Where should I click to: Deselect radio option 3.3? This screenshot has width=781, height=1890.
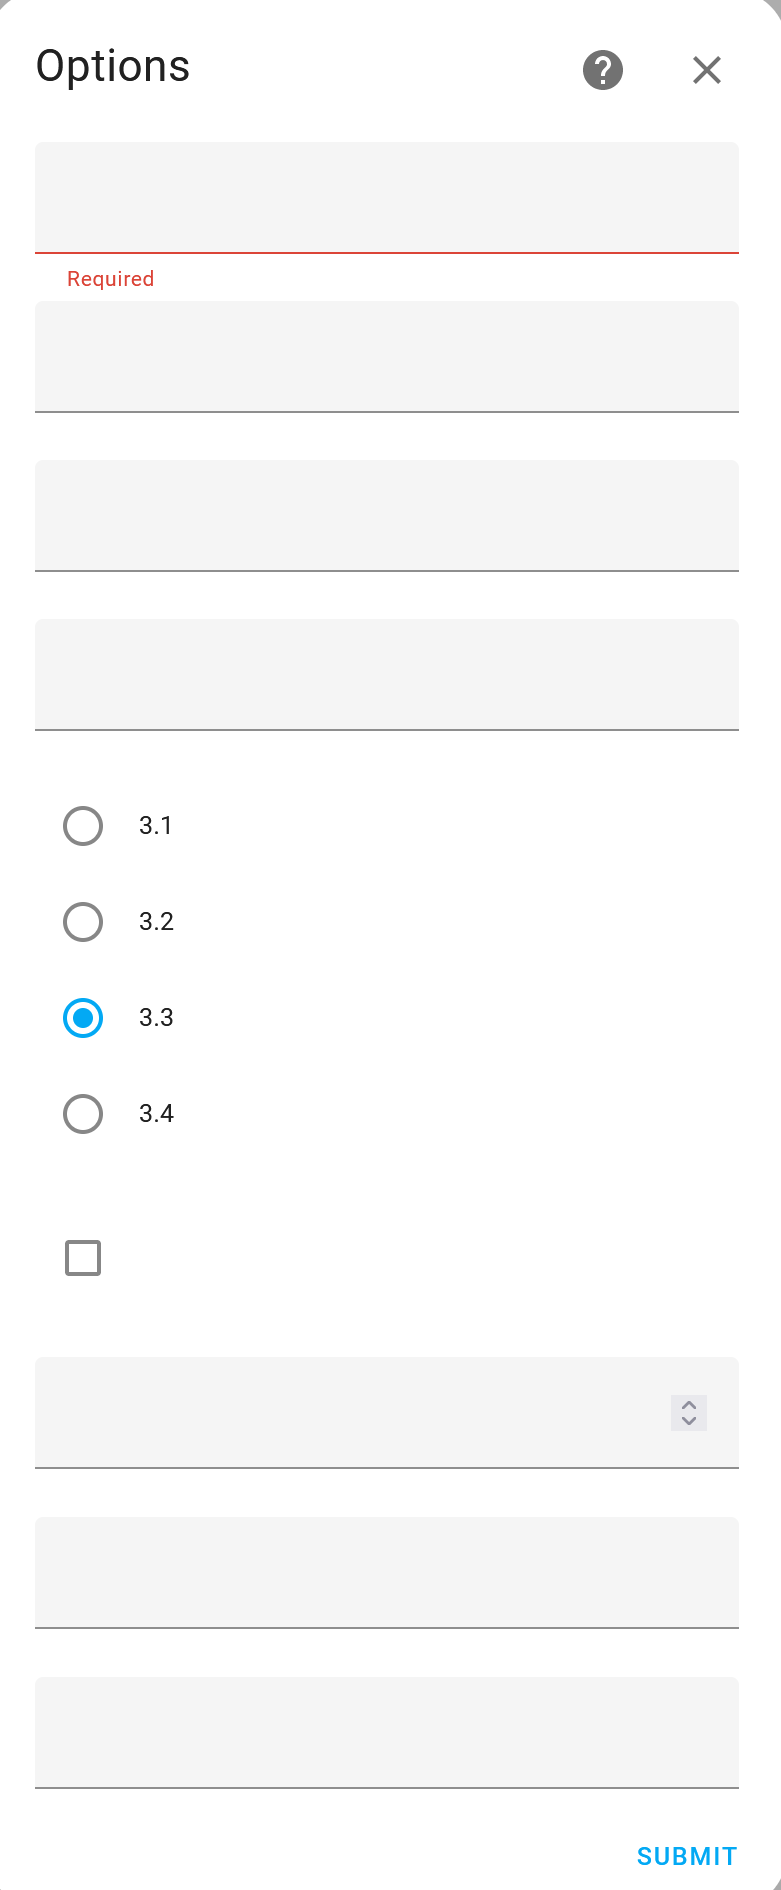[x=83, y=1017]
